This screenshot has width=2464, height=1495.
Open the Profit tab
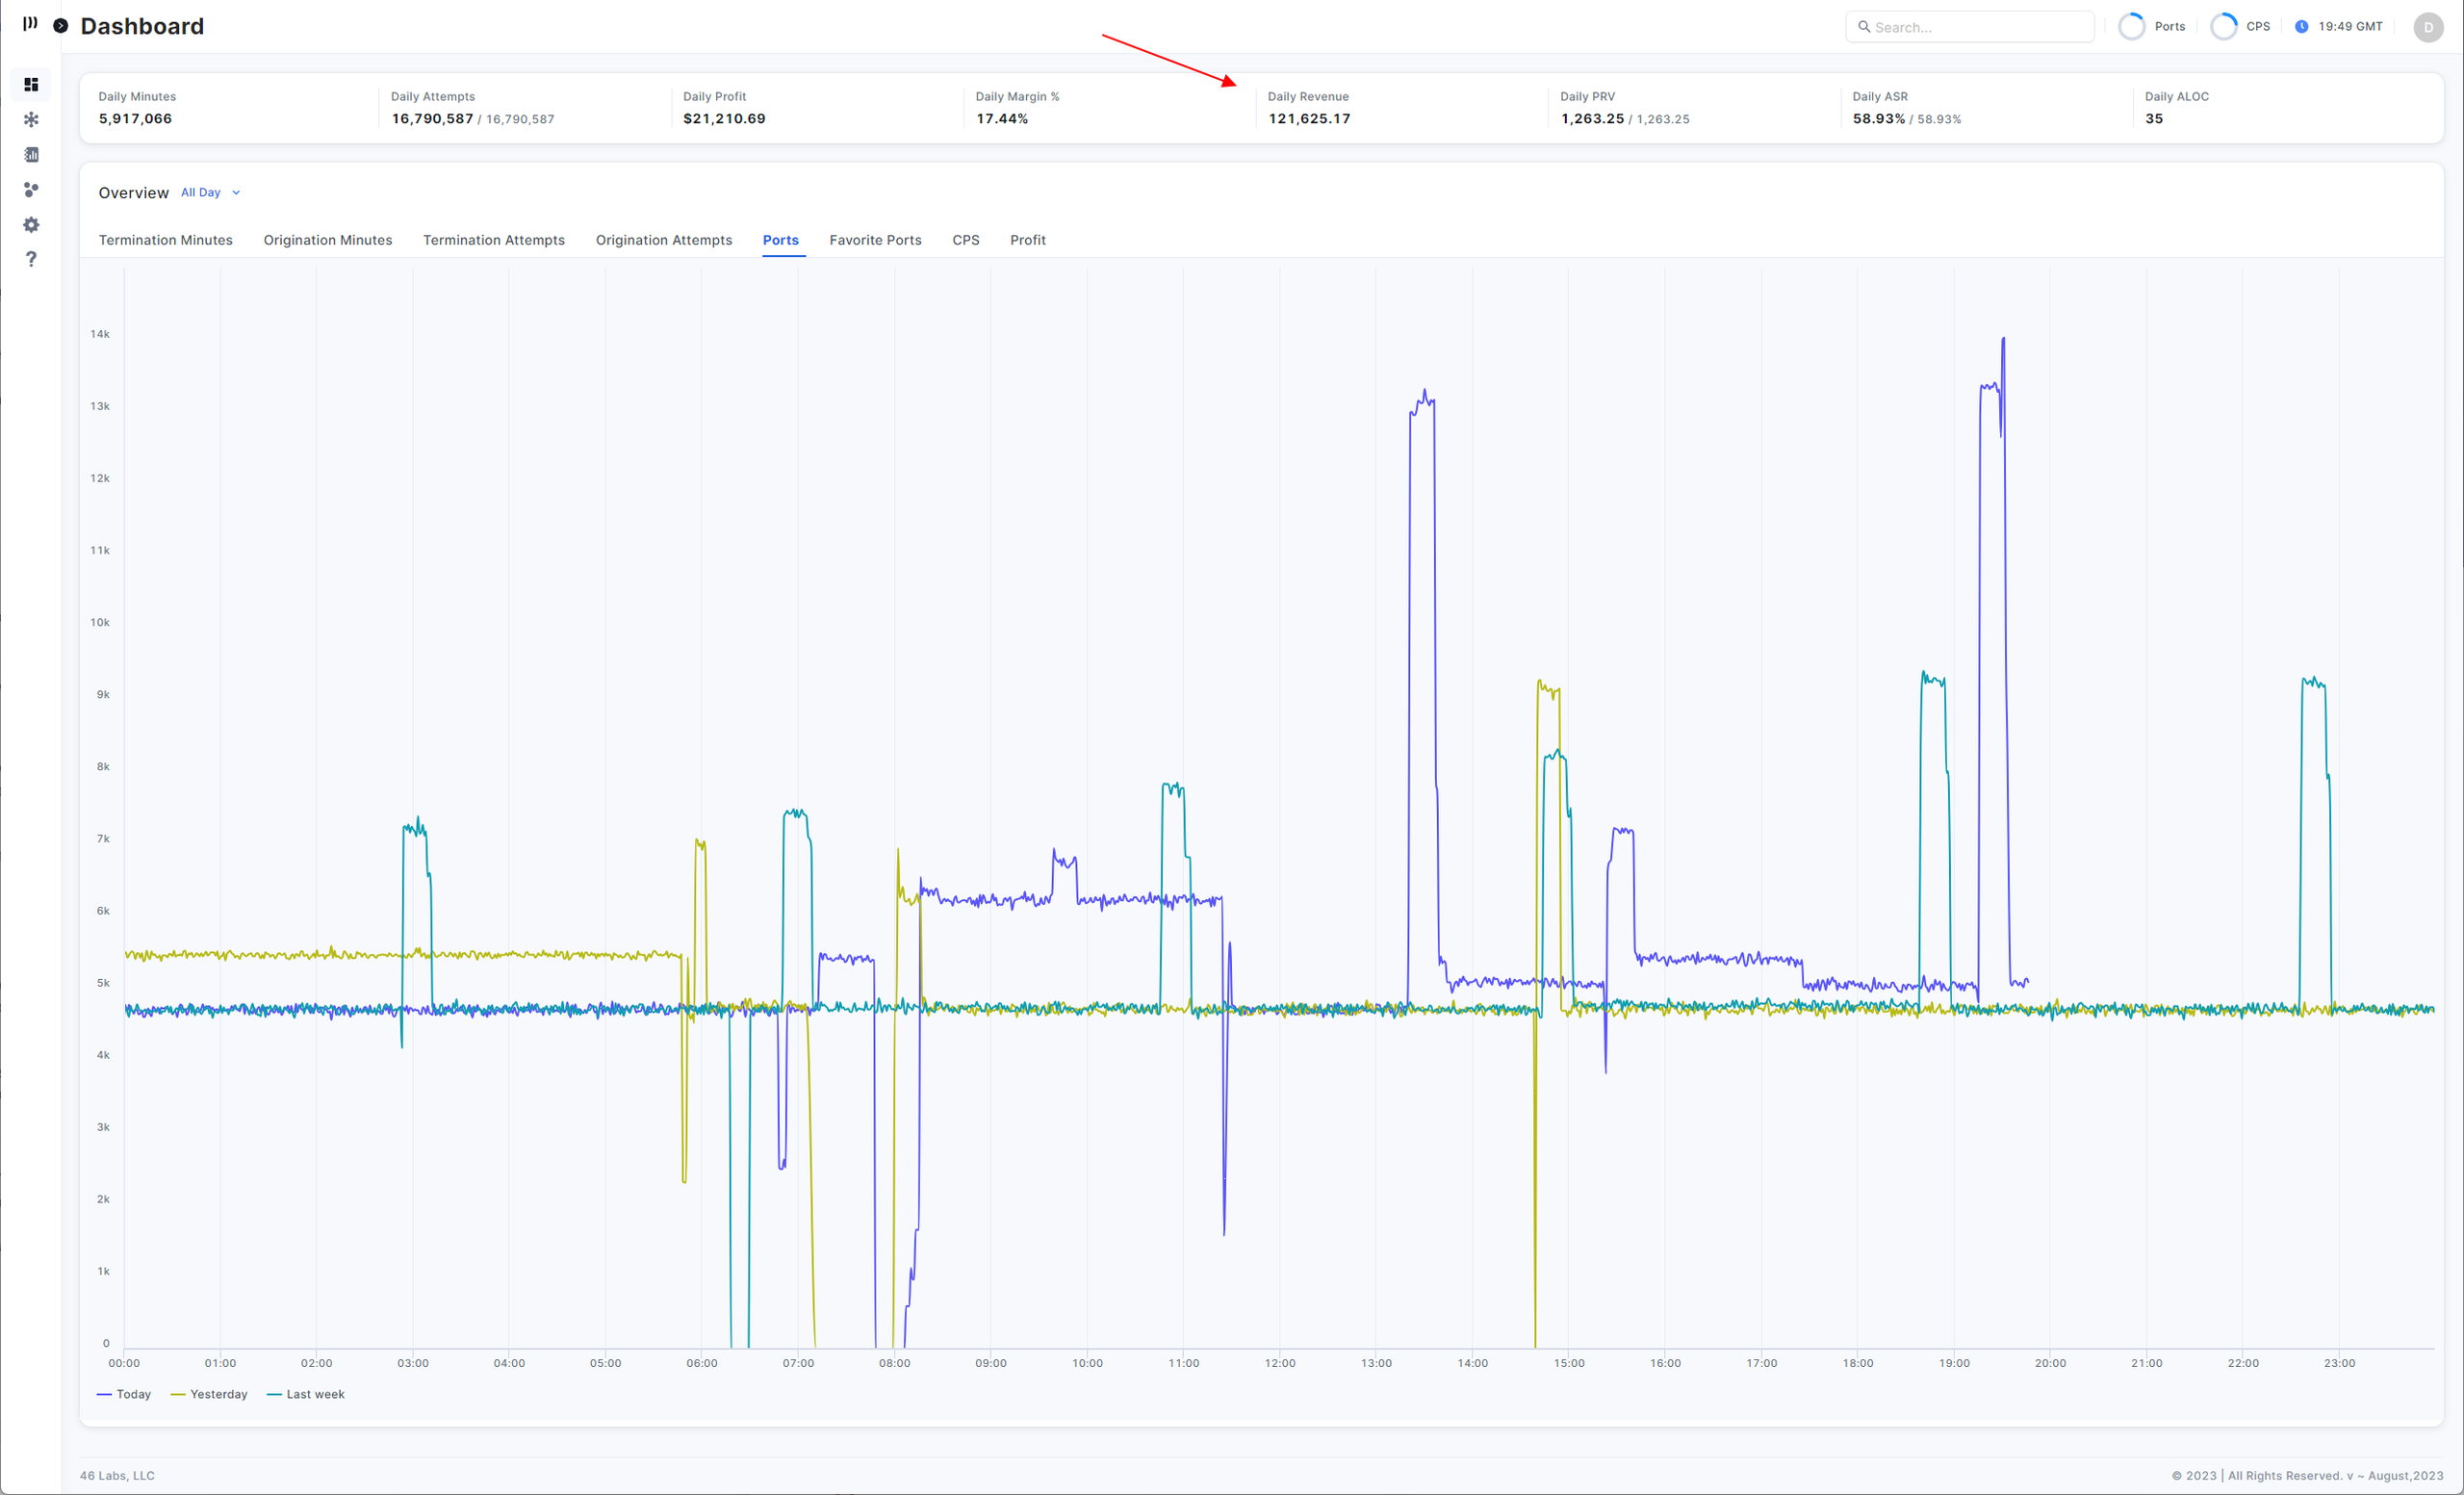1027,240
